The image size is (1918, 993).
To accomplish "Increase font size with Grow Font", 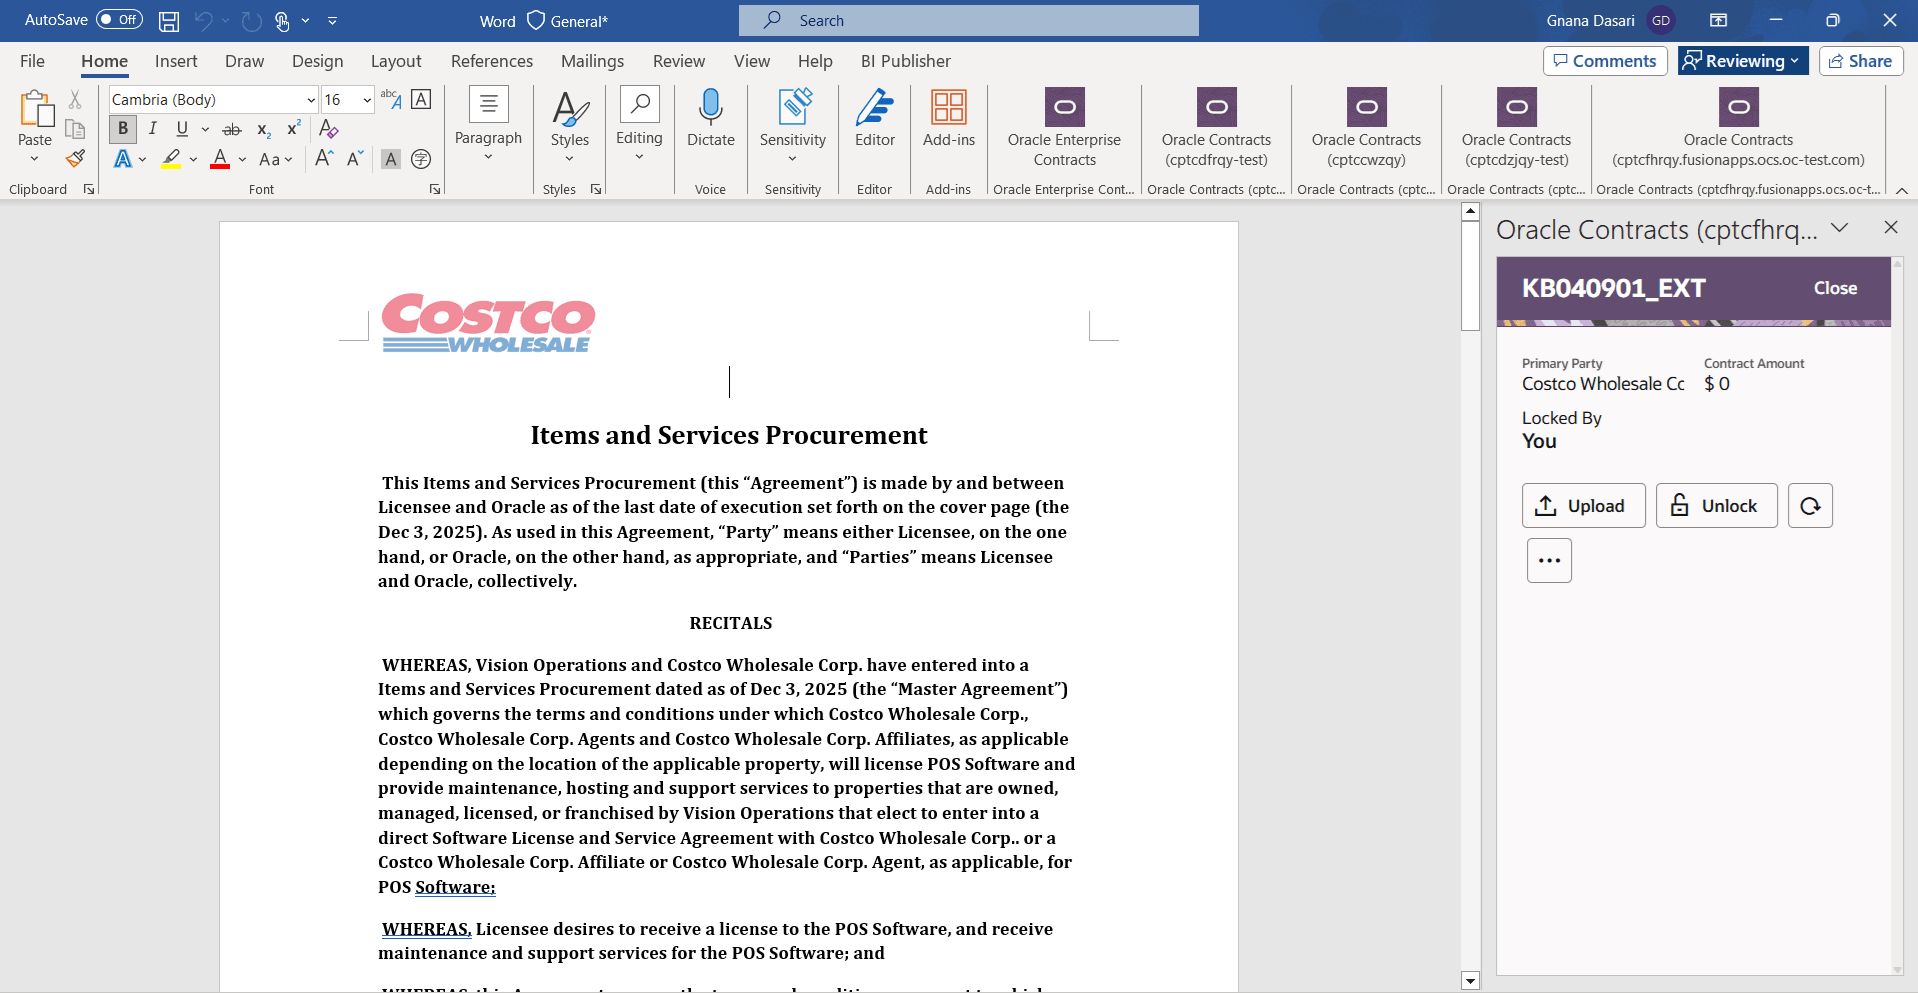I will click(x=324, y=159).
